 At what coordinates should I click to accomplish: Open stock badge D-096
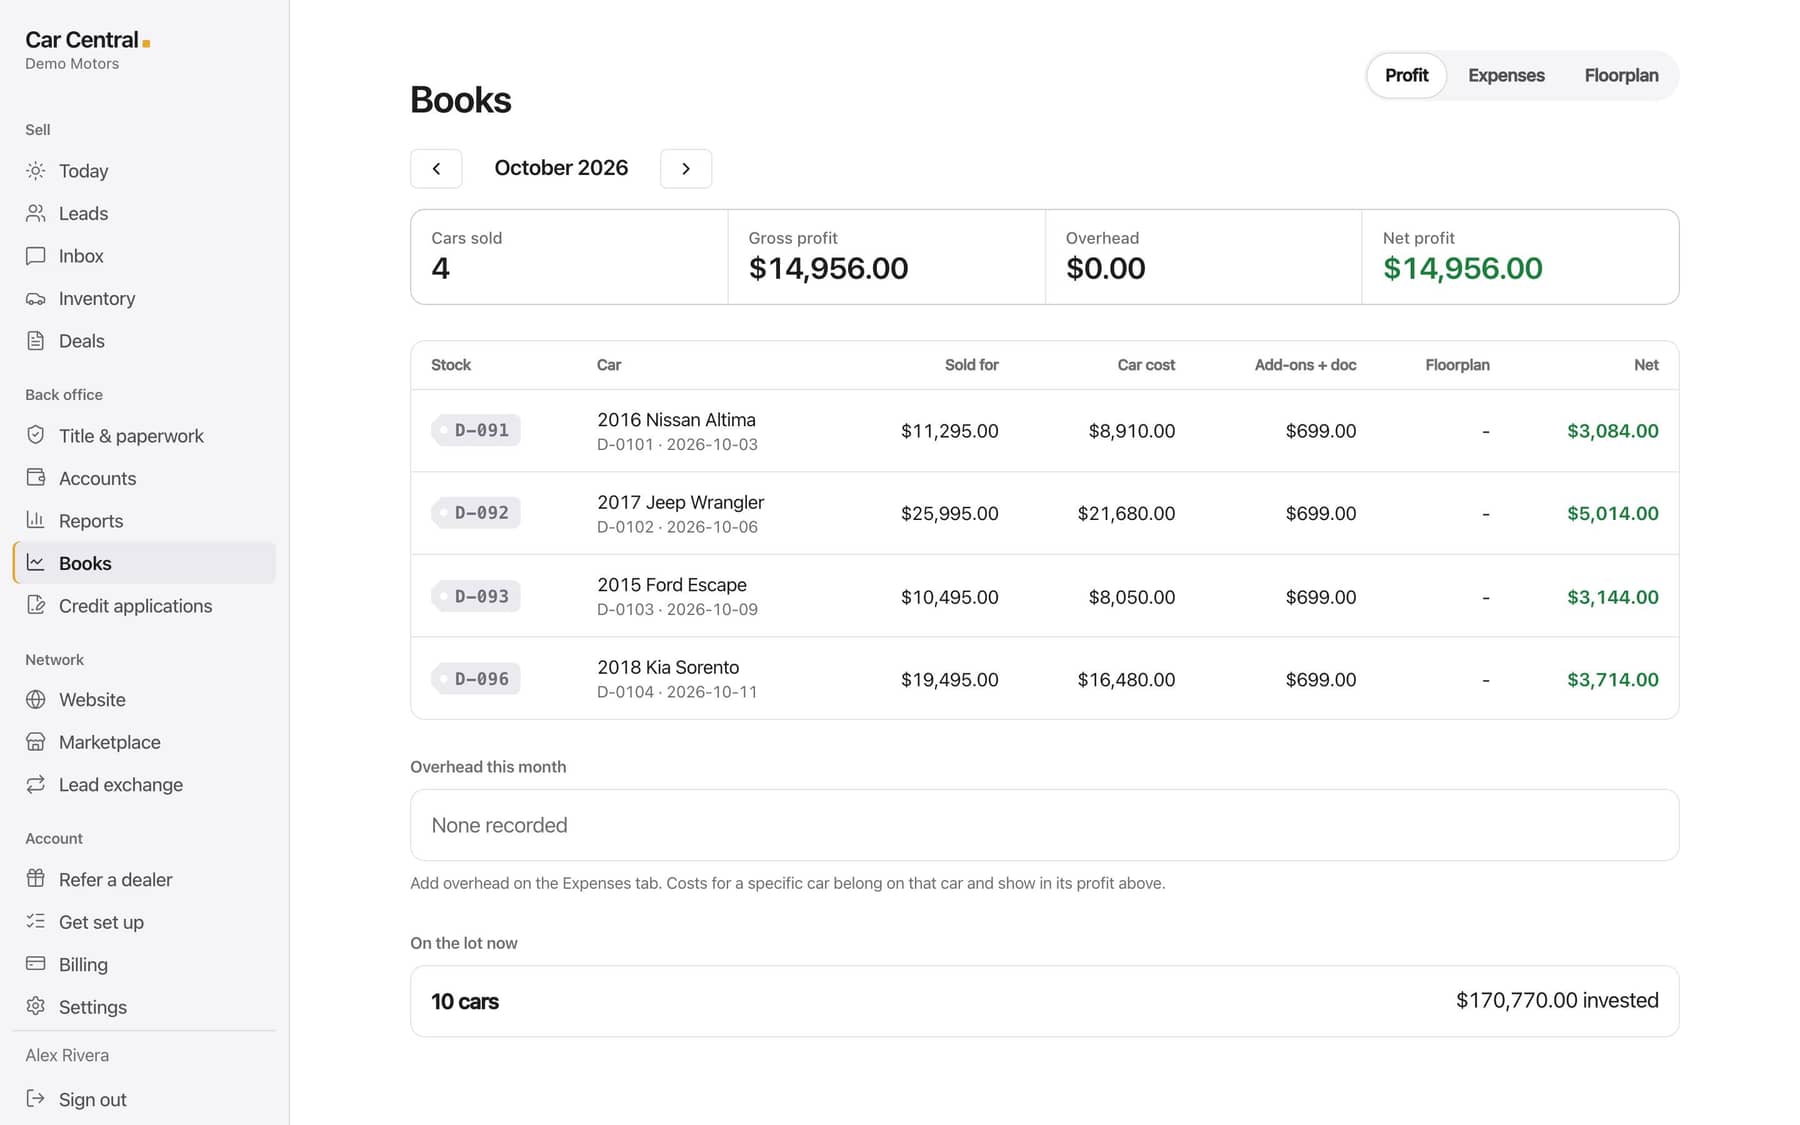click(476, 679)
